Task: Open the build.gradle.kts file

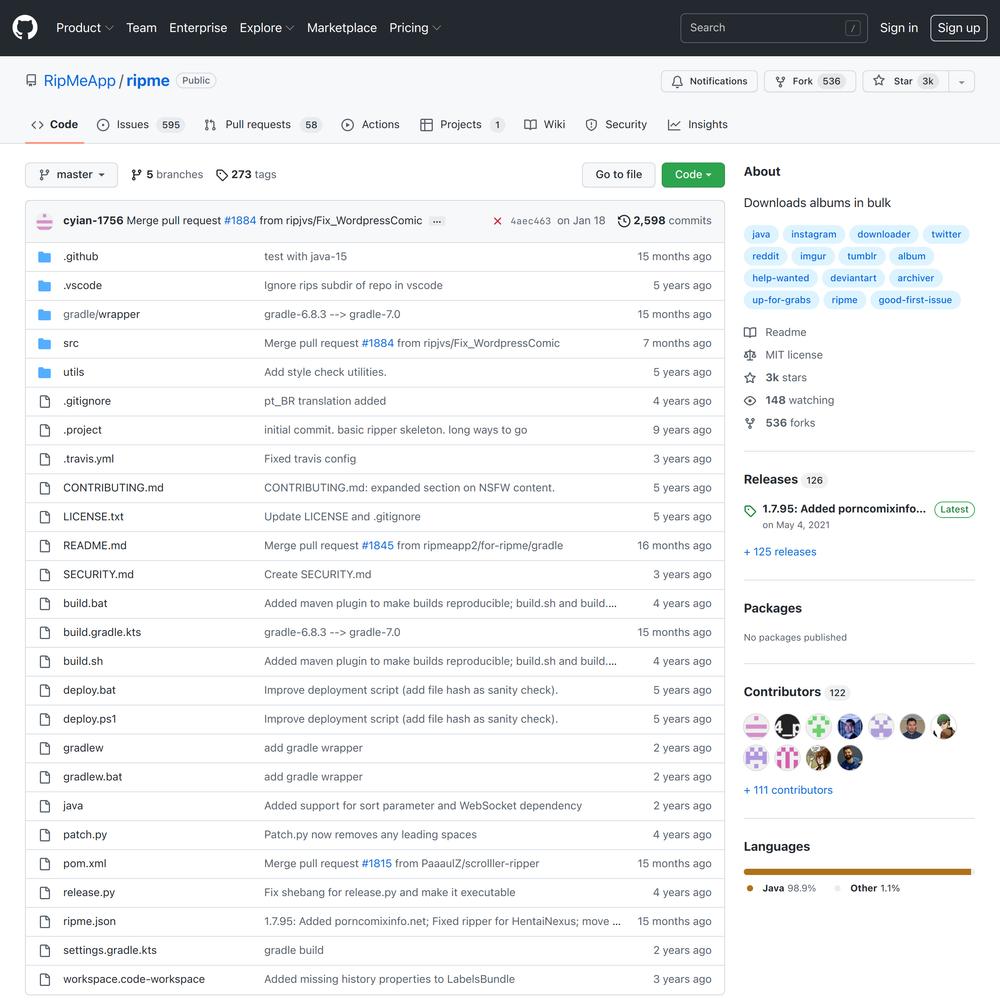Action: coord(102,633)
